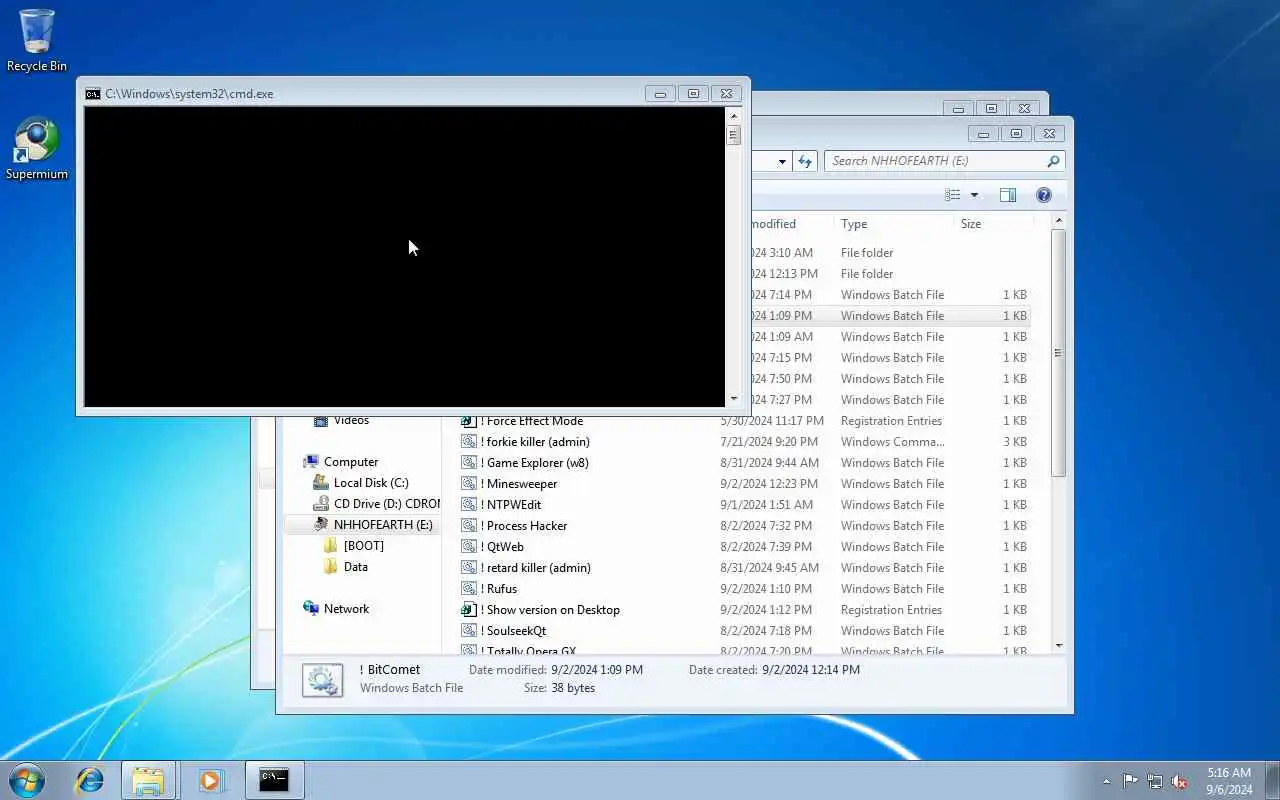Screen dimensions: 1280x800
Task: Launch Internet Explorer from the taskbar
Action: coord(90,780)
